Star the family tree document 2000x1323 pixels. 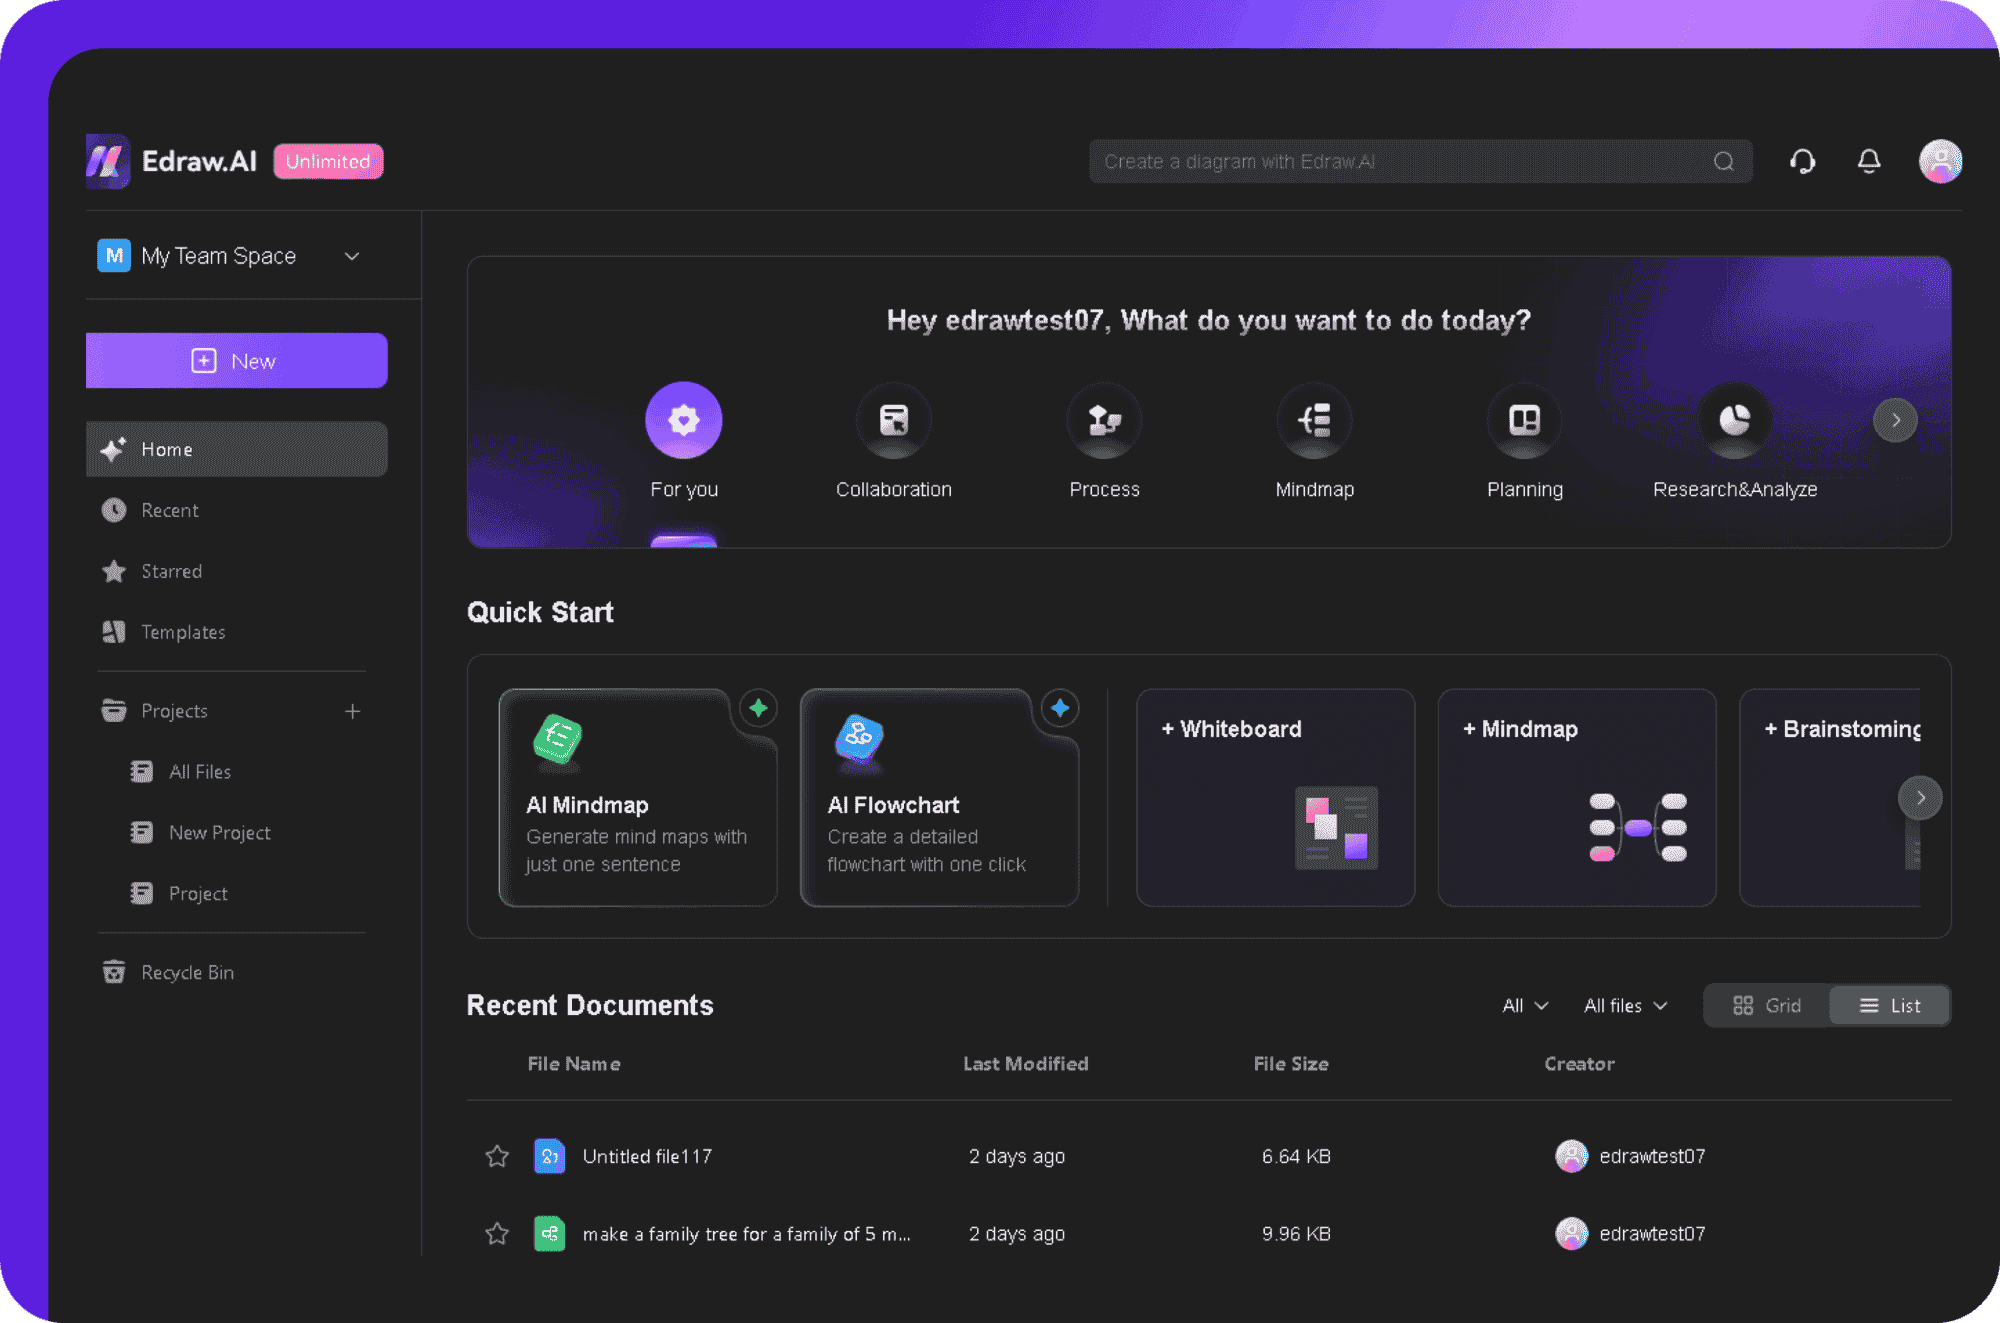[497, 1234]
